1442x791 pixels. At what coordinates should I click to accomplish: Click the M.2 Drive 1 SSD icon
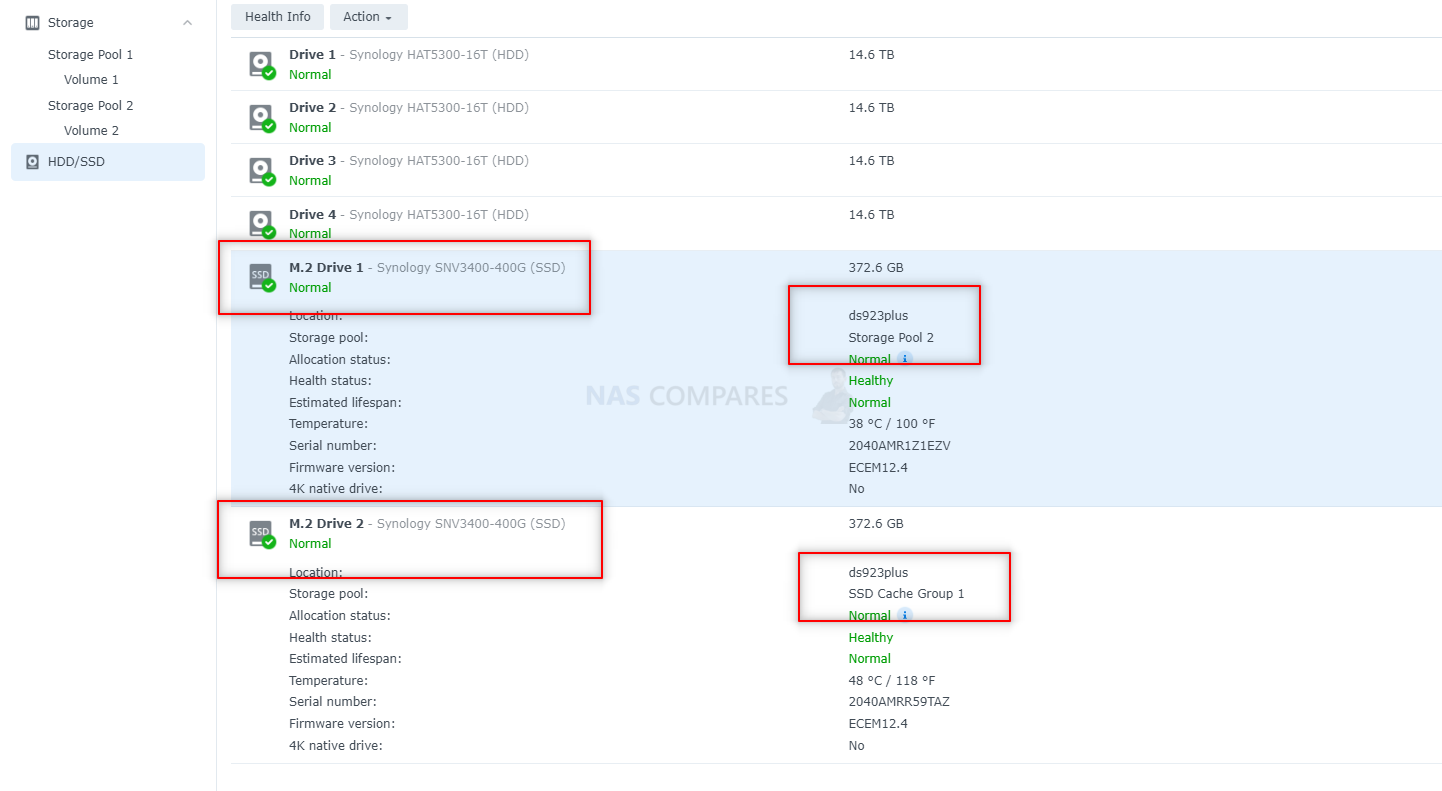(261, 278)
